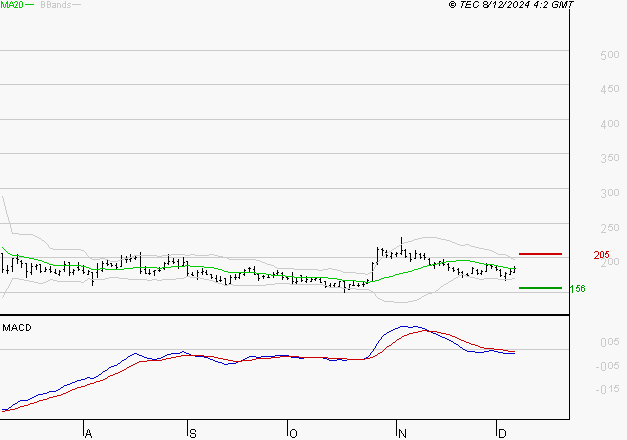Image resolution: width=627 pixels, height=440 pixels.
Task: Select the 156 support value label
Action: [x=577, y=289]
